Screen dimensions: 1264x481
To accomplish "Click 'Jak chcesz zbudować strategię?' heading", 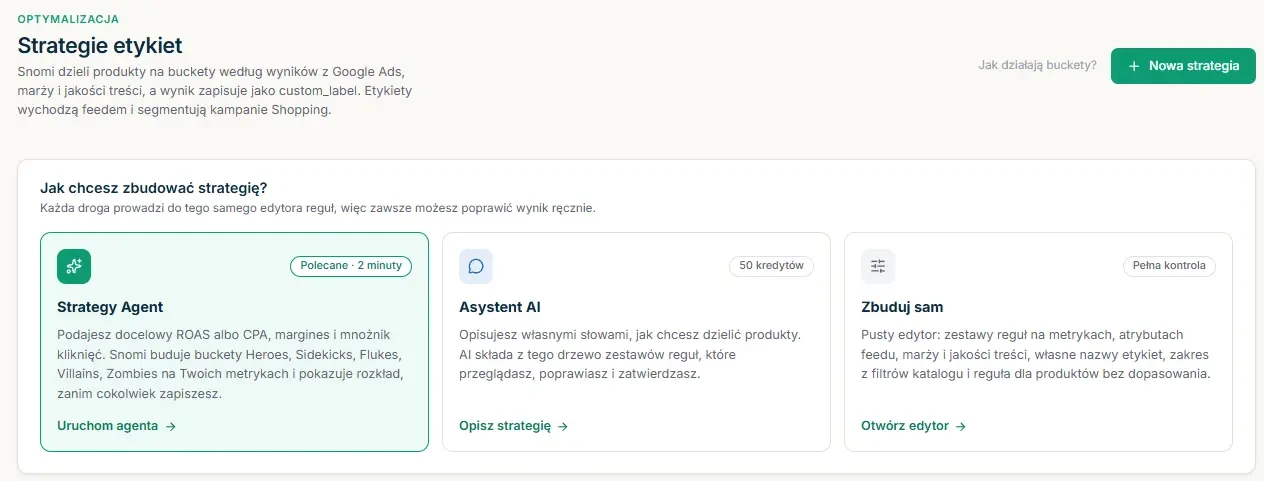I will (x=153, y=188).
